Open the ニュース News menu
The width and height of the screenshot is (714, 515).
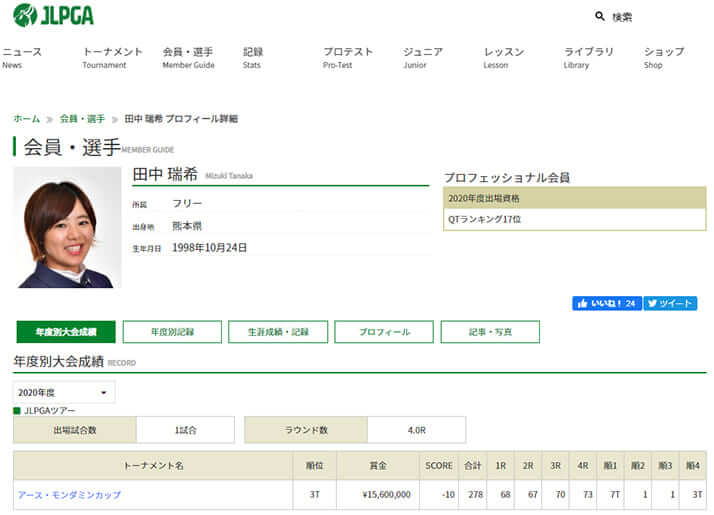[22, 58]
